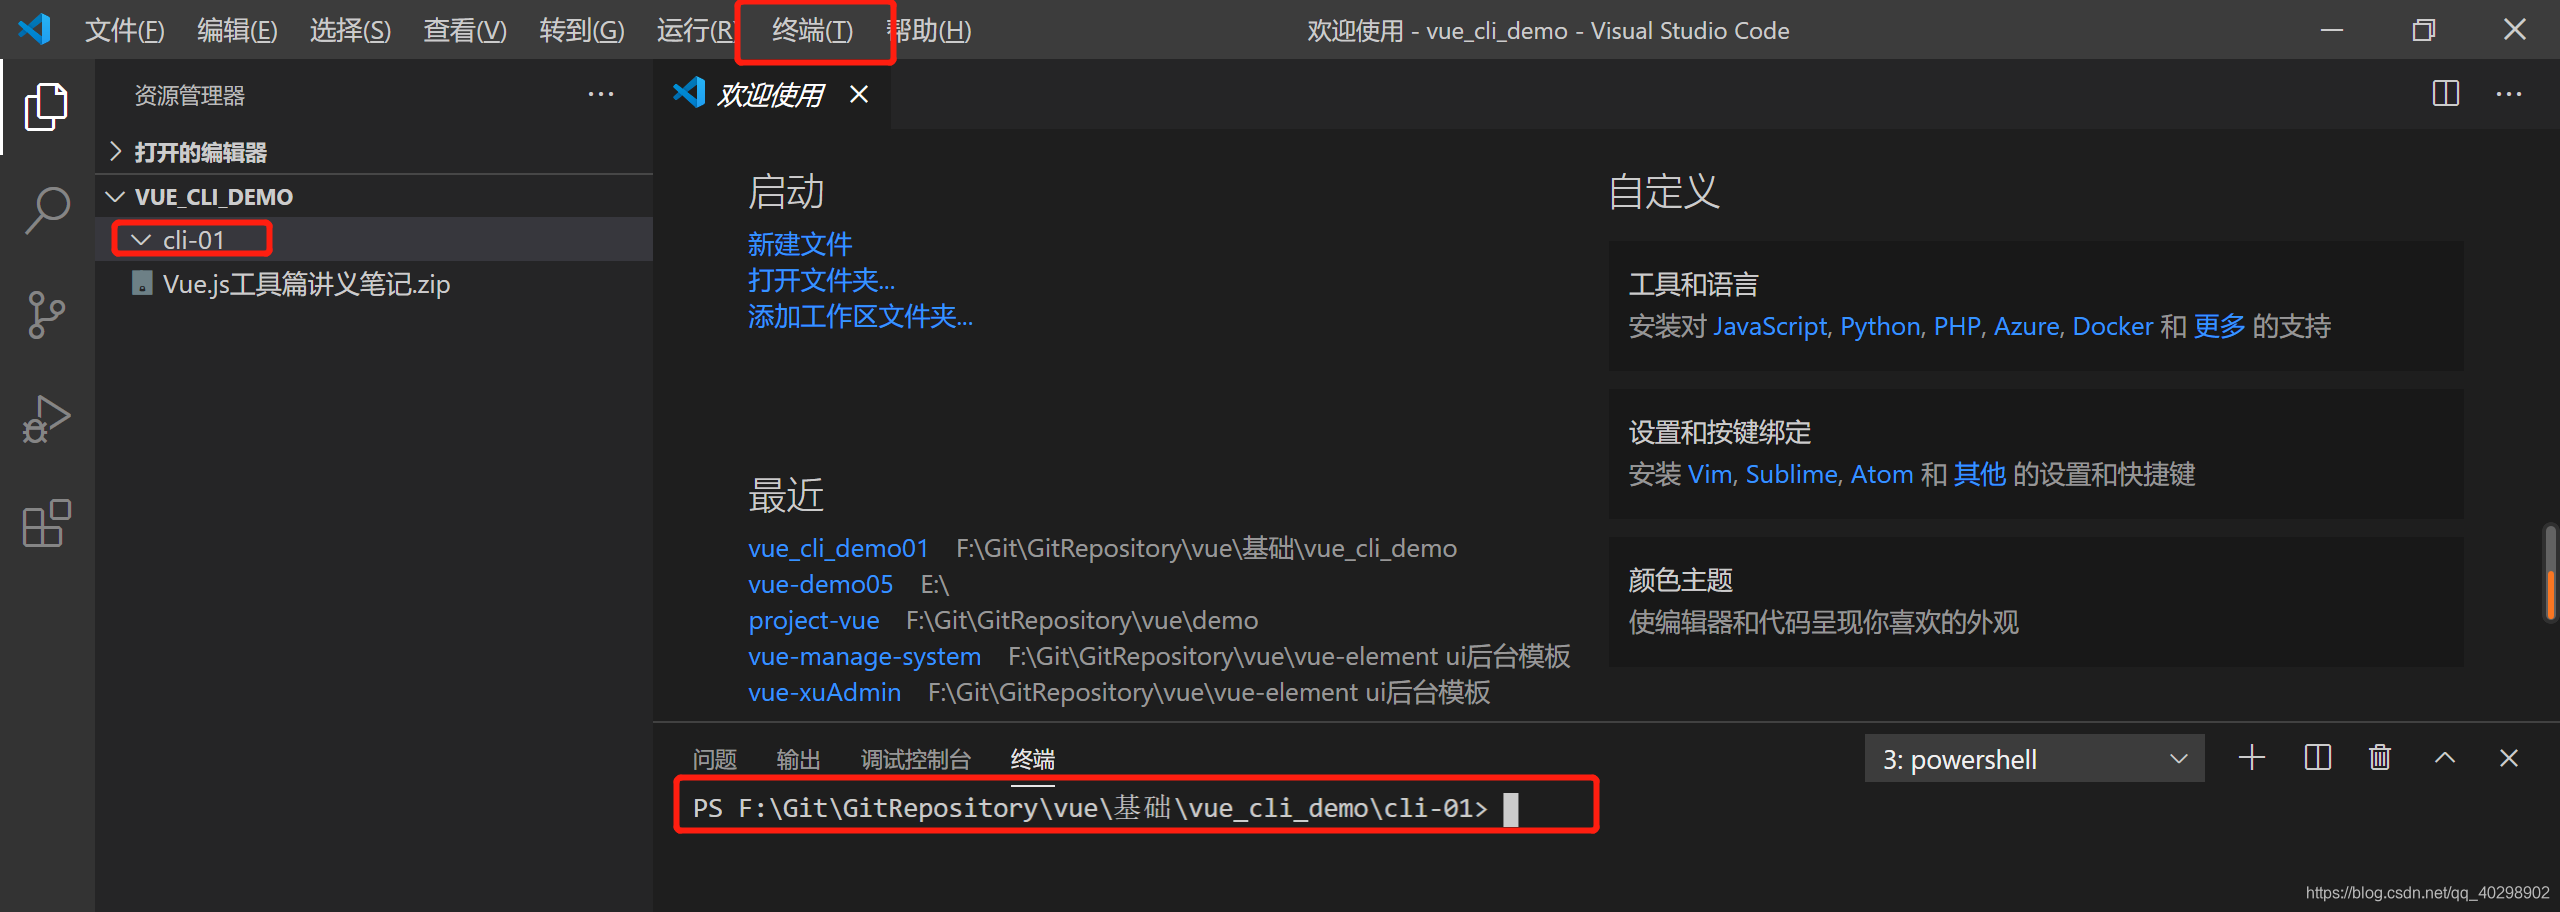Open explorer panel more actions (three dots)
2560x912 pixels.
(x=601, y=95)
